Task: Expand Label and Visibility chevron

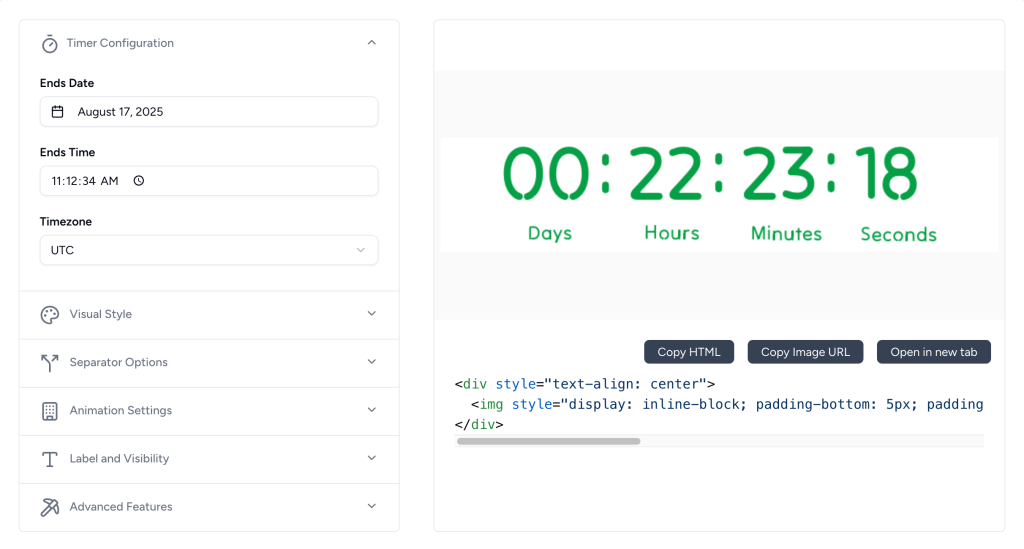Action: 372,458
